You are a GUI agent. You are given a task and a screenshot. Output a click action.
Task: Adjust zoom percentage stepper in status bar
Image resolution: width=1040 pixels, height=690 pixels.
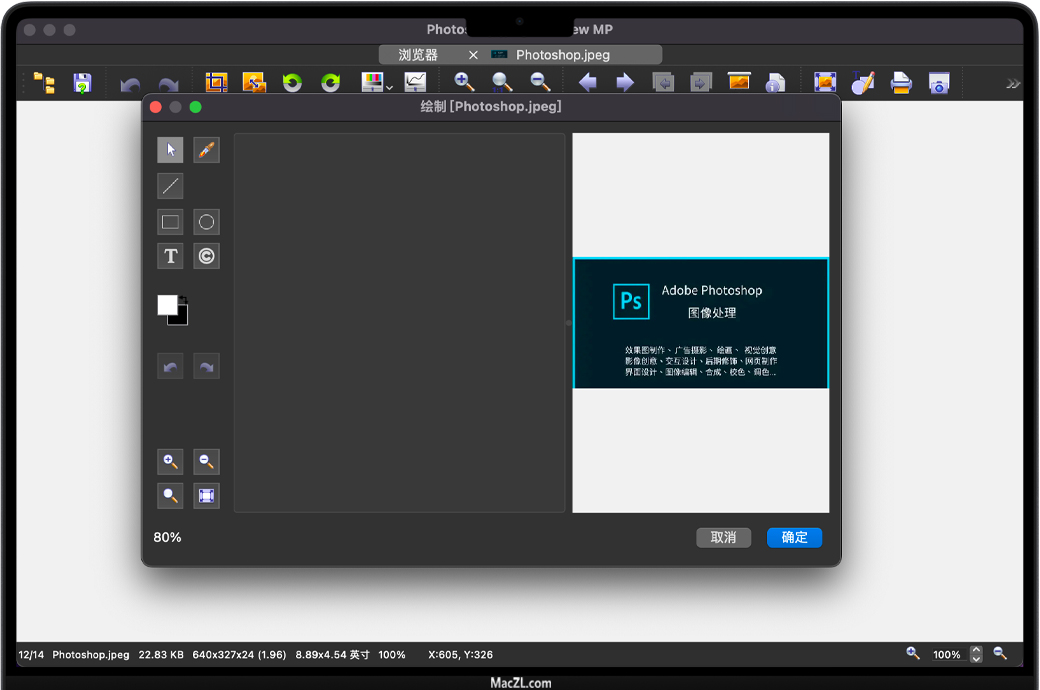point(976,654)
